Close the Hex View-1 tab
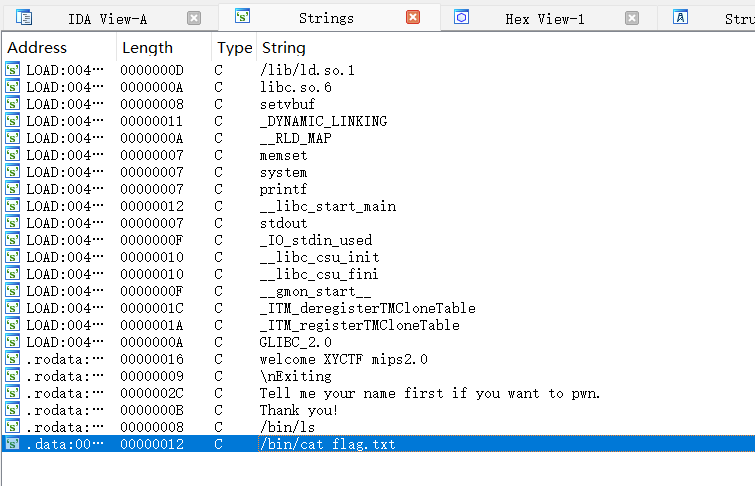The height and width of the screenshot is (486, 755). 632,18
